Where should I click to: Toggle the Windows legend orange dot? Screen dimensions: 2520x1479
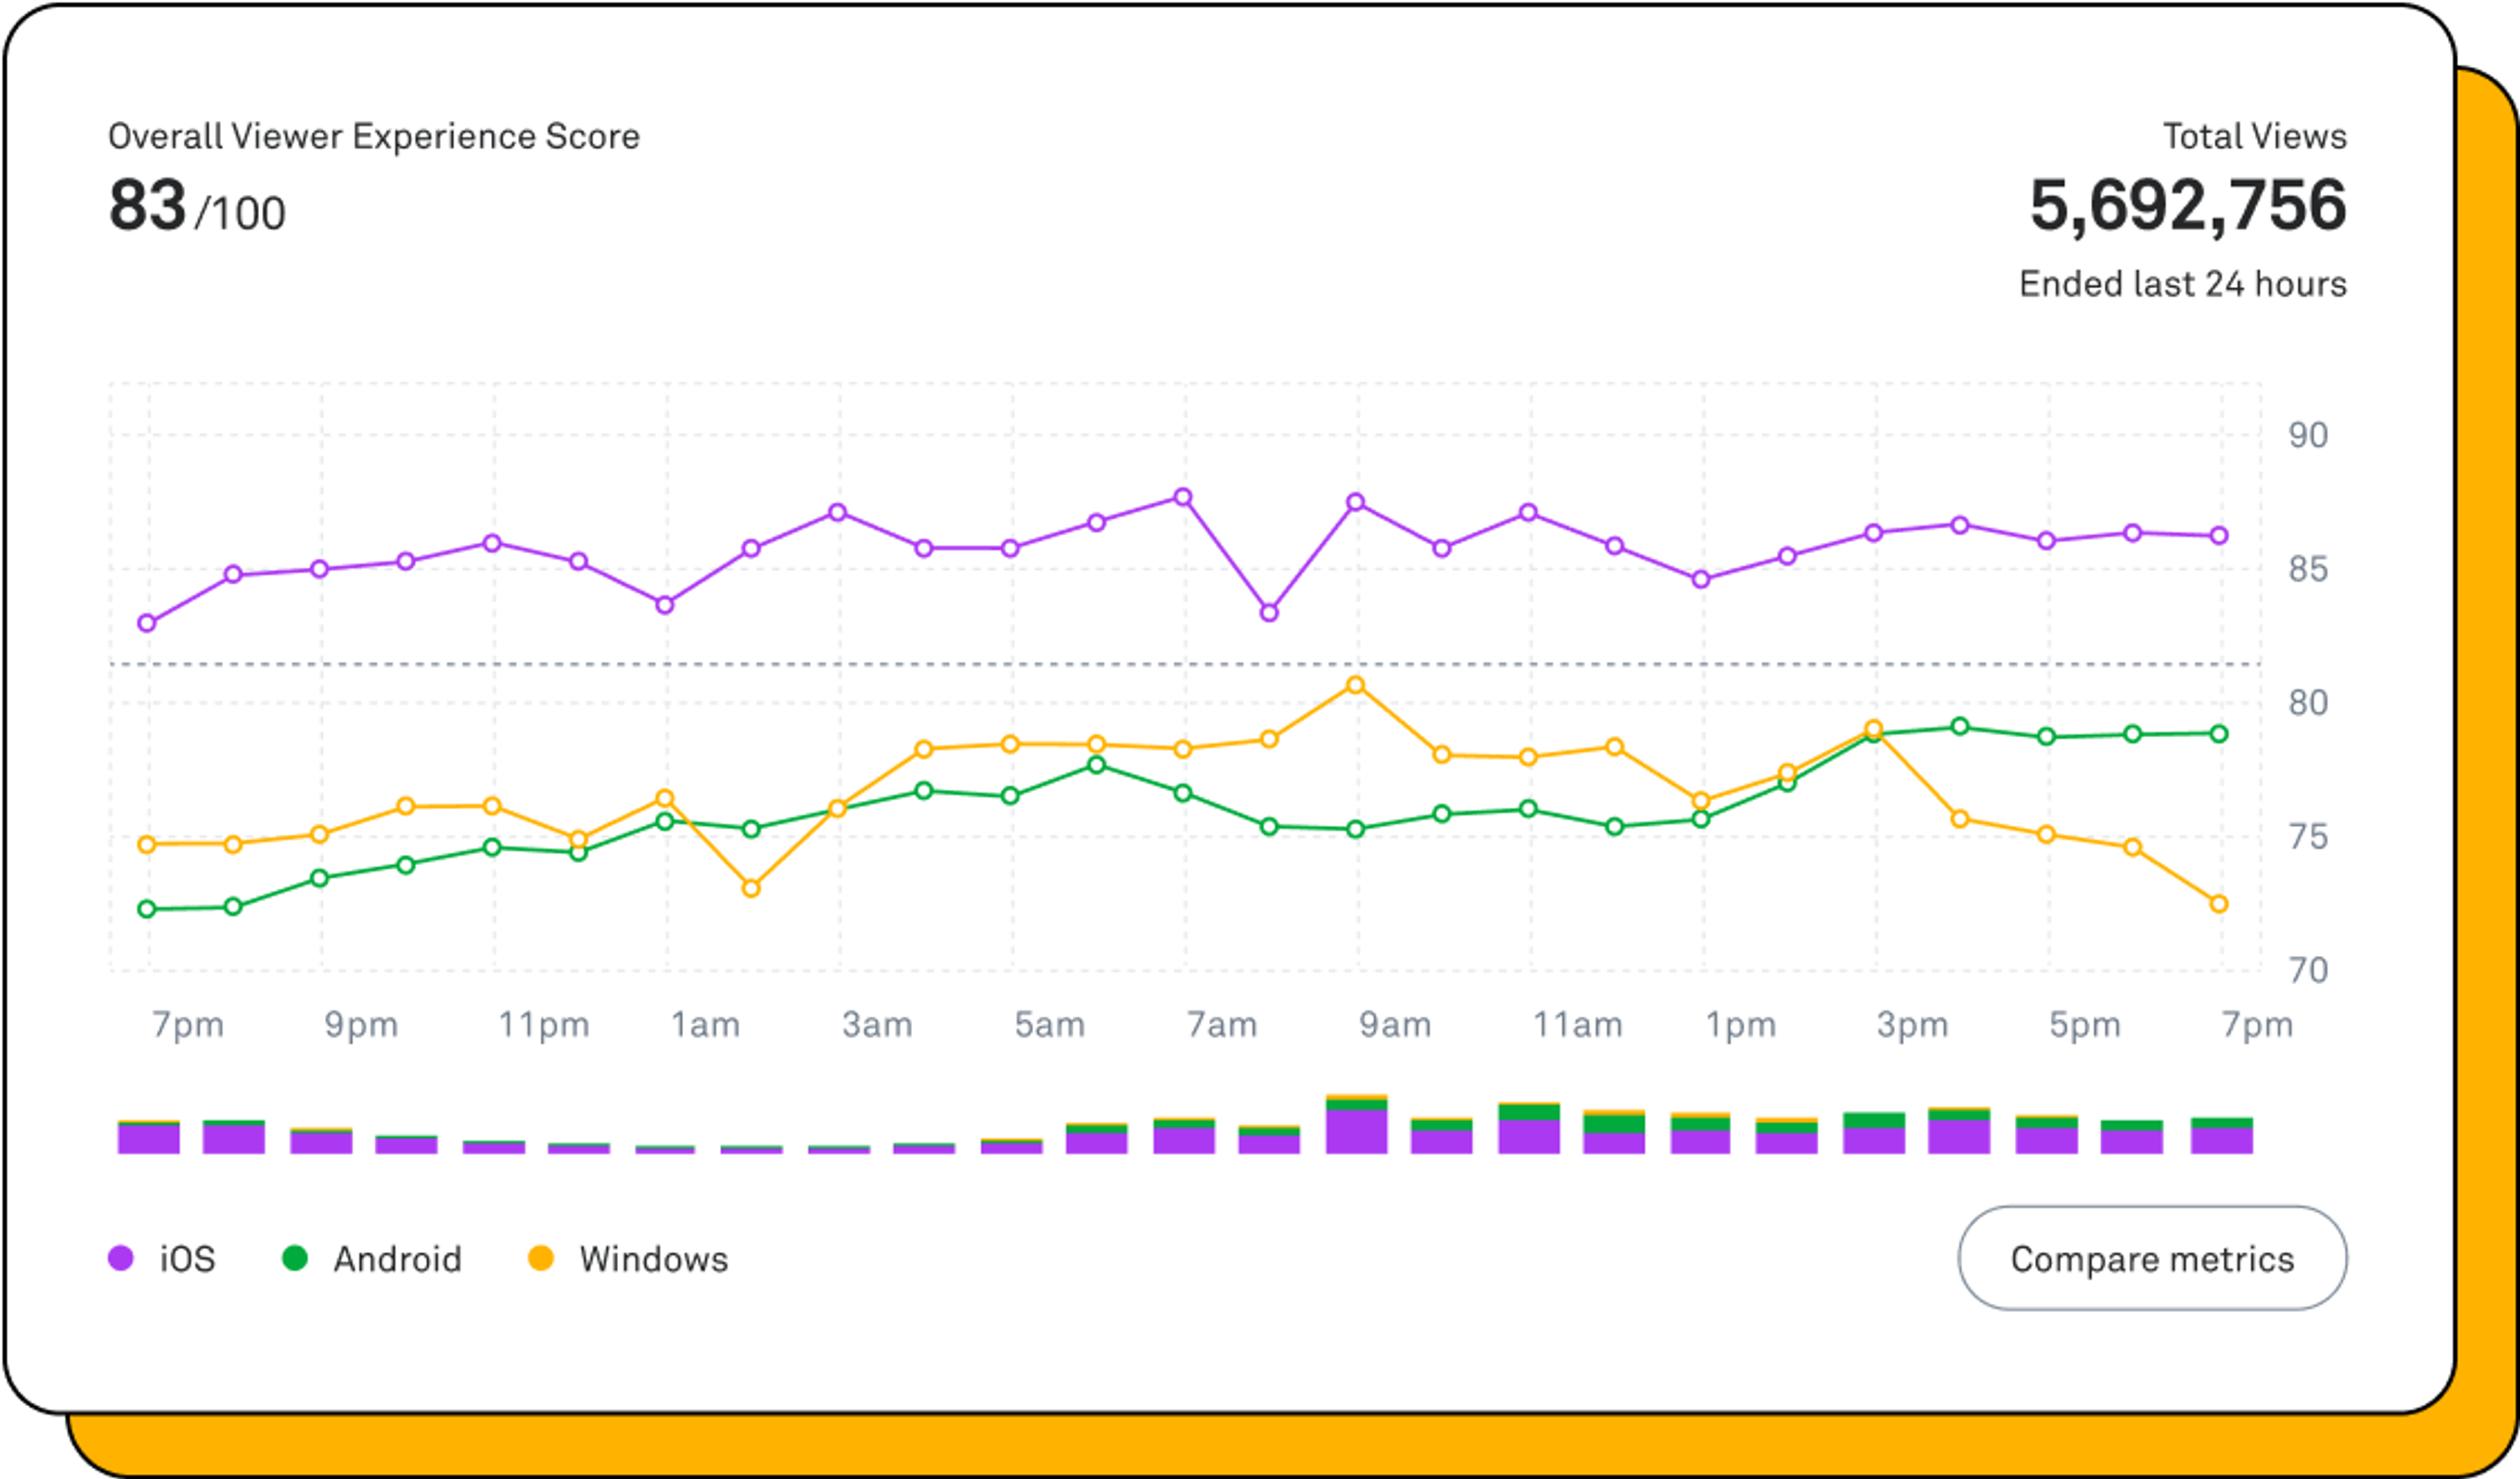[541, 1258]
